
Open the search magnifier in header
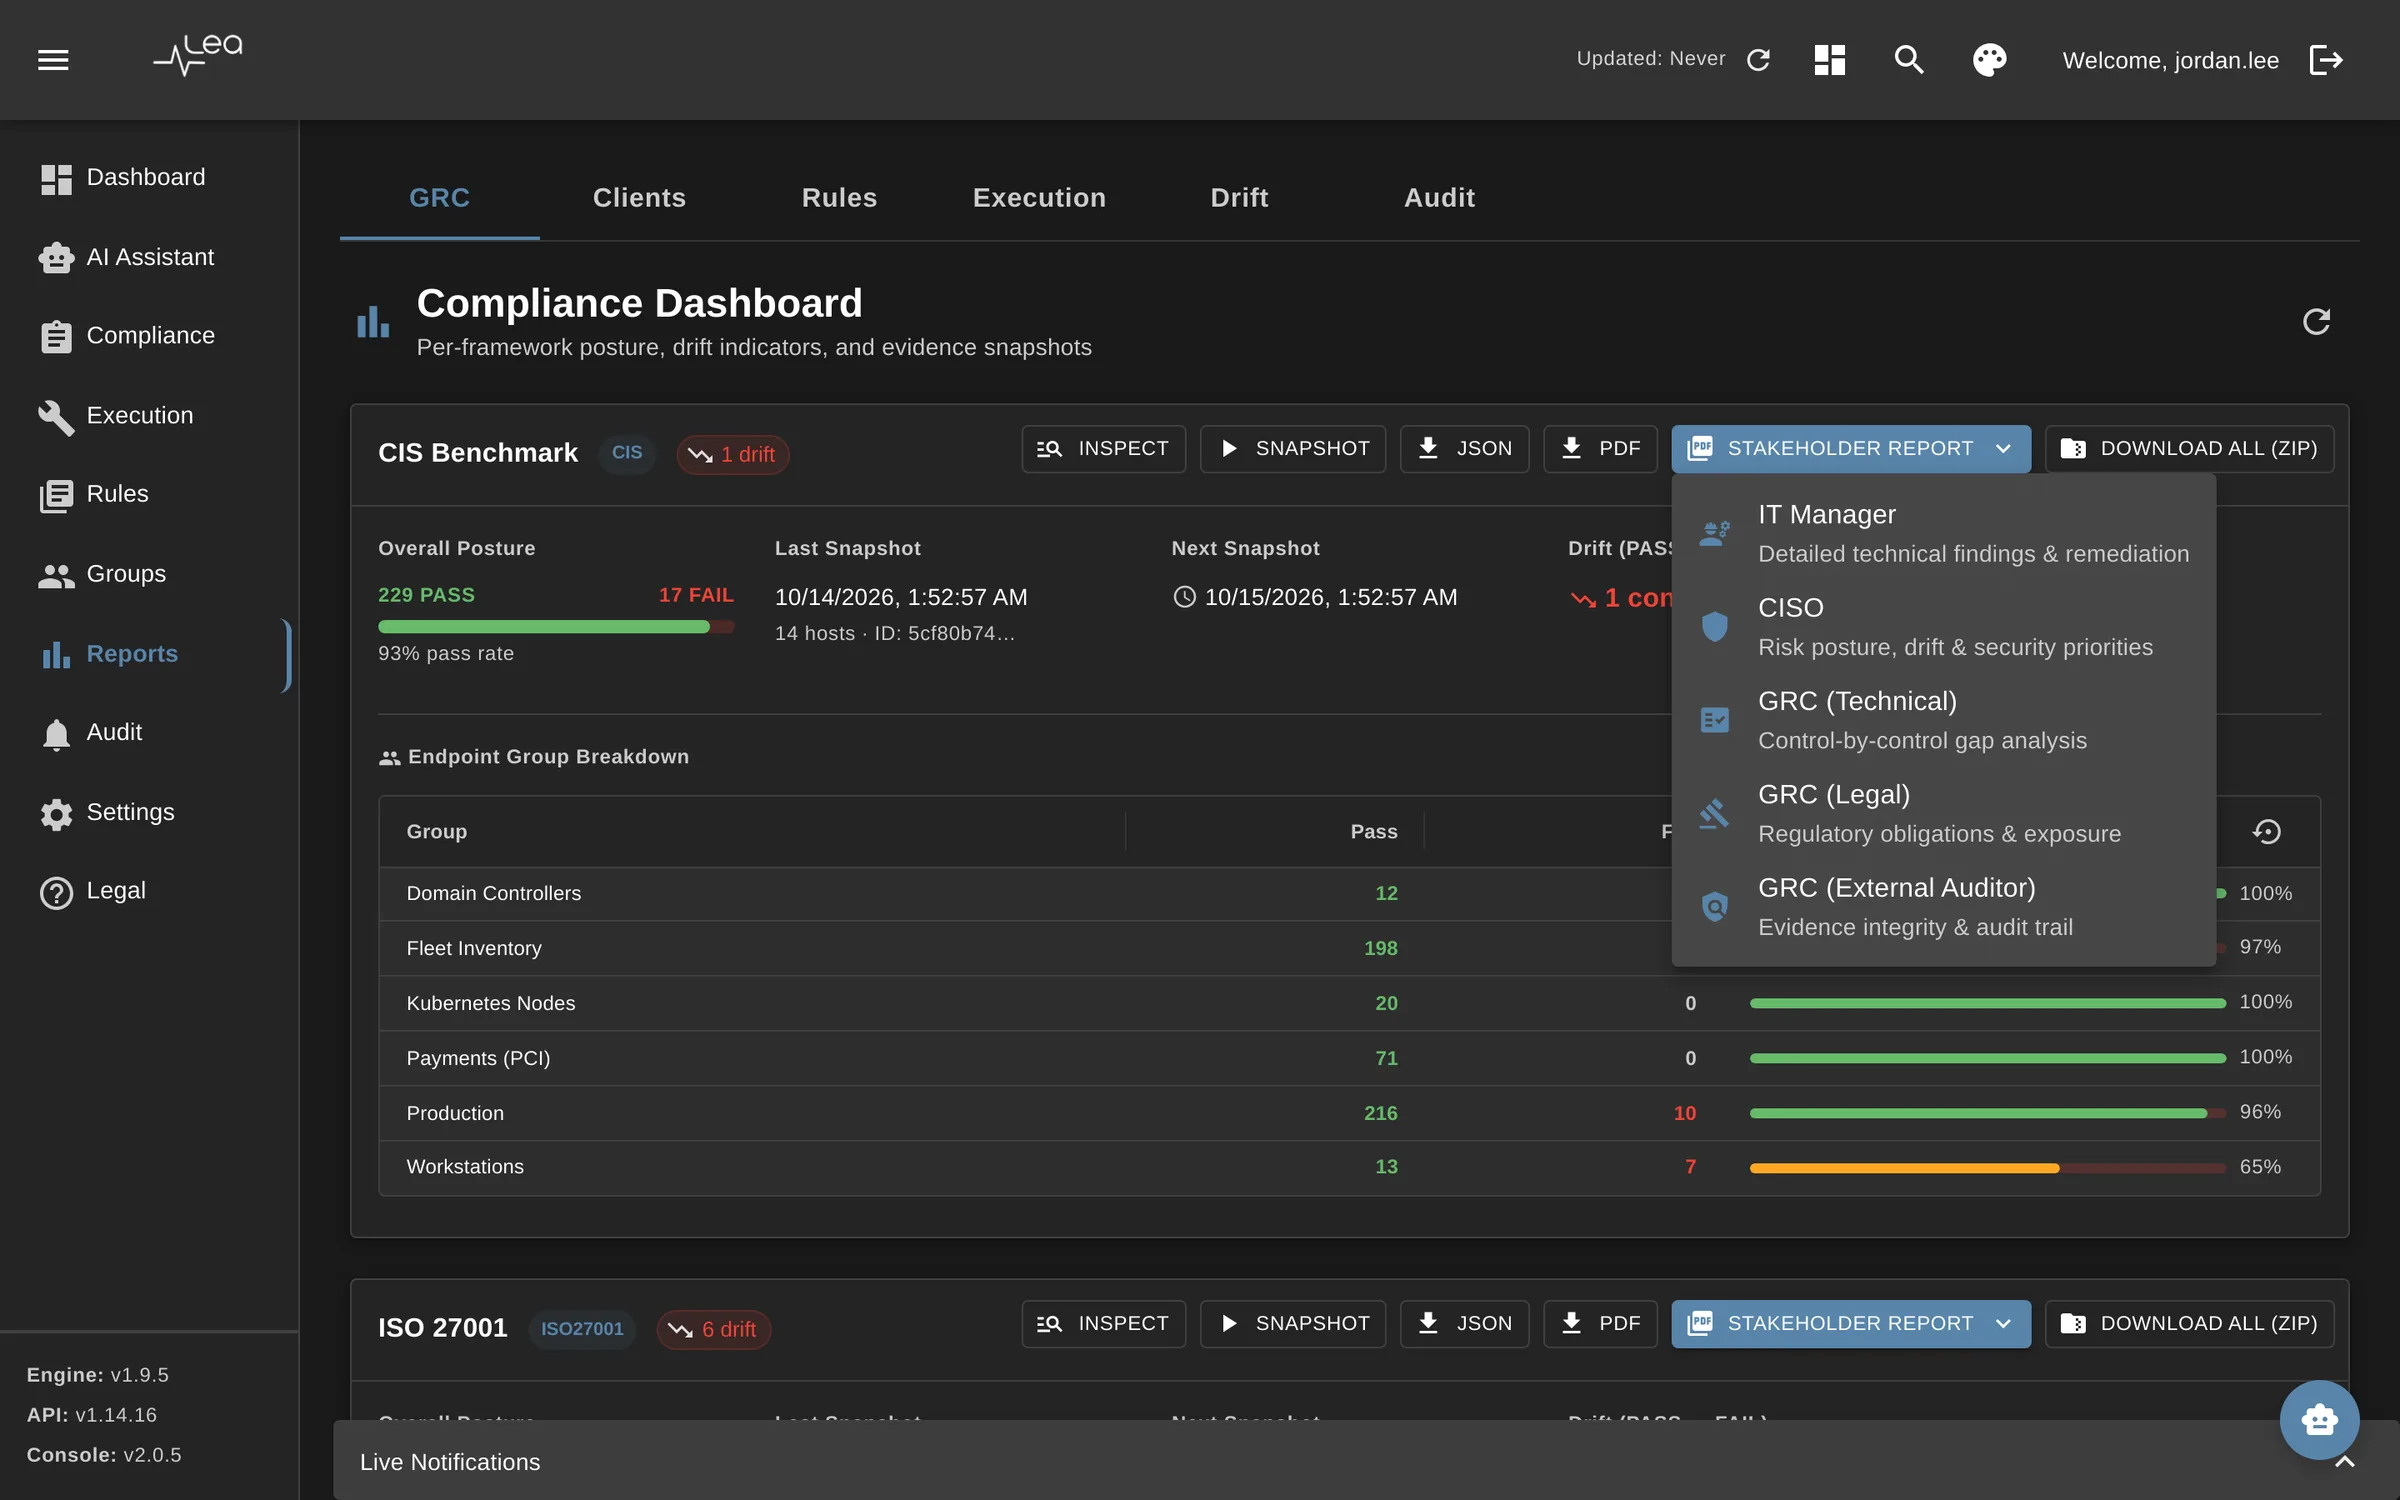coord(1909,60)
